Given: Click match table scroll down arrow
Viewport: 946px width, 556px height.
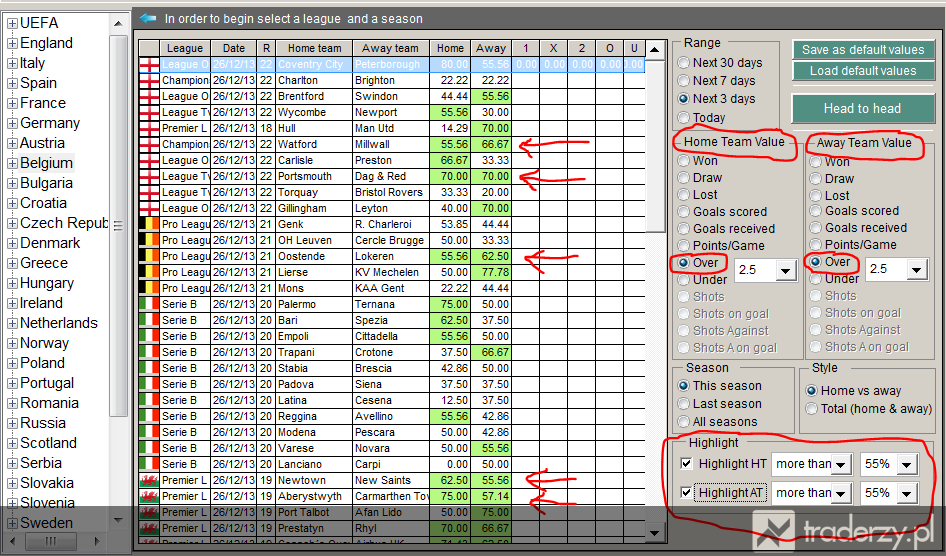Looking at the screenshot, I should point(655,532).
